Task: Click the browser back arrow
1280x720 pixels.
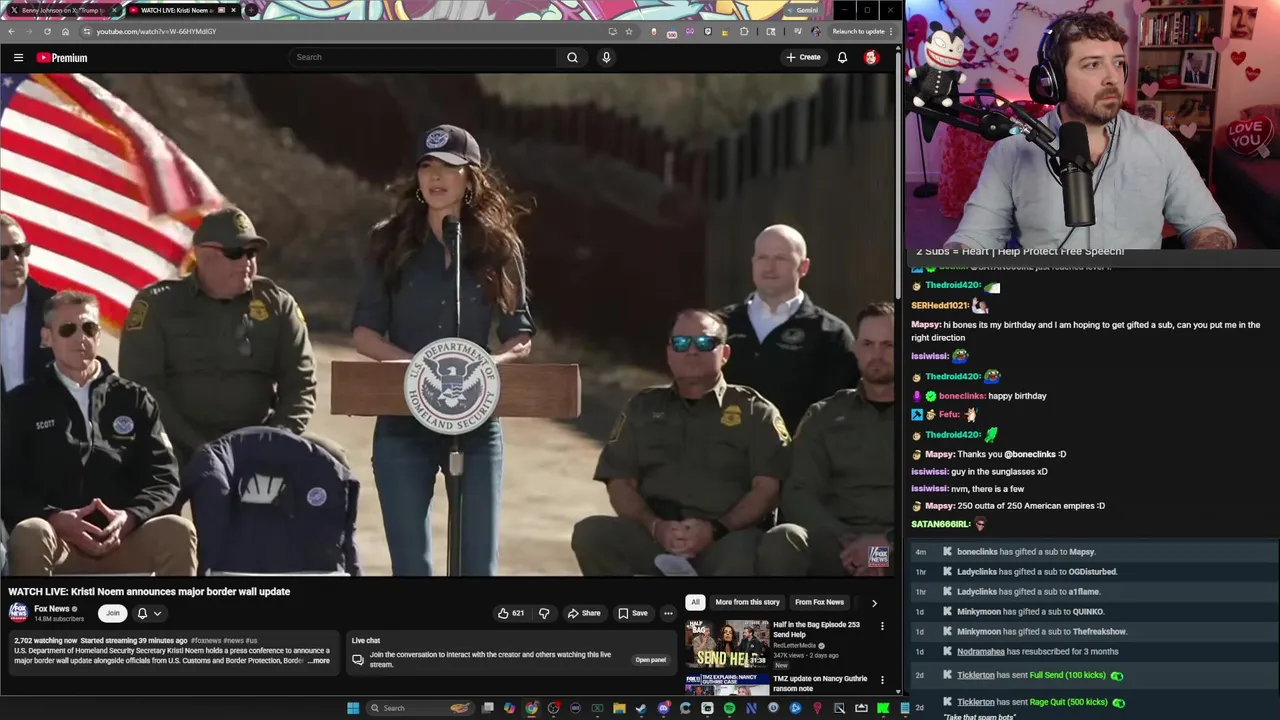Action: pyautogui.click(x=11, y=32)
